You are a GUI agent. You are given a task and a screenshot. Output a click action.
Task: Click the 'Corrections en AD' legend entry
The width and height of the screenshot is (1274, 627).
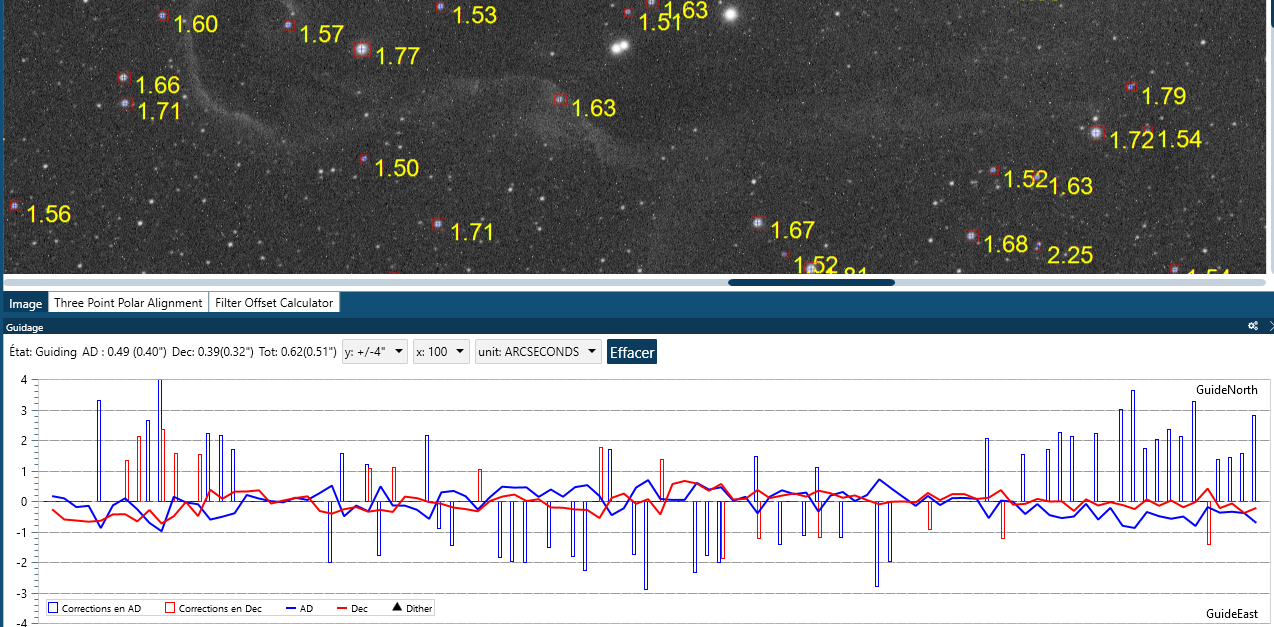tap(94, 608)
